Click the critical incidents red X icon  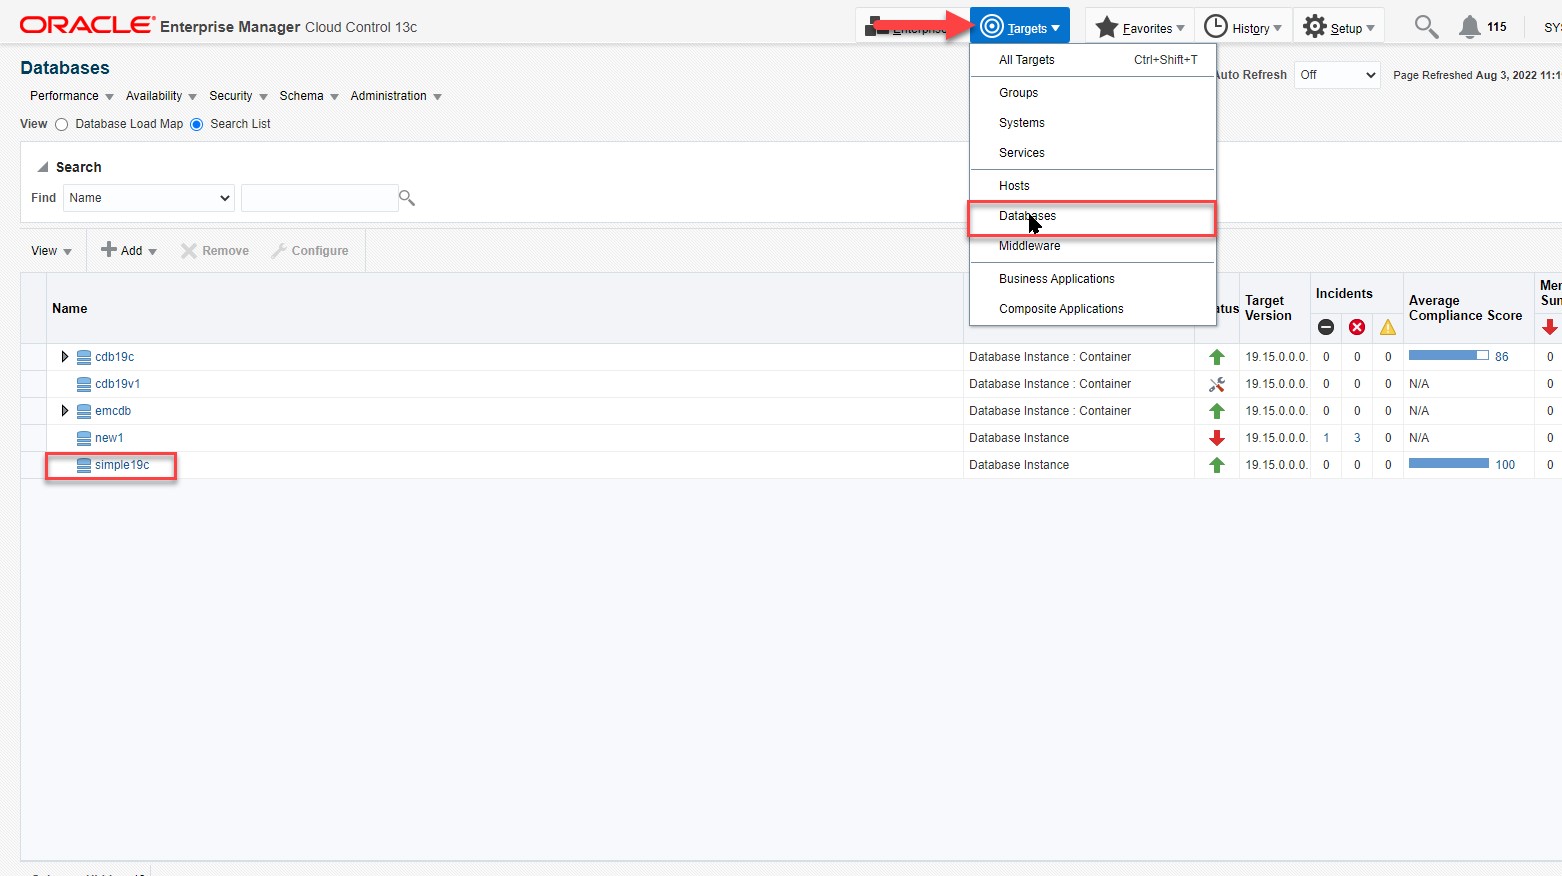pyautogui.click(x=1357, y=327)
